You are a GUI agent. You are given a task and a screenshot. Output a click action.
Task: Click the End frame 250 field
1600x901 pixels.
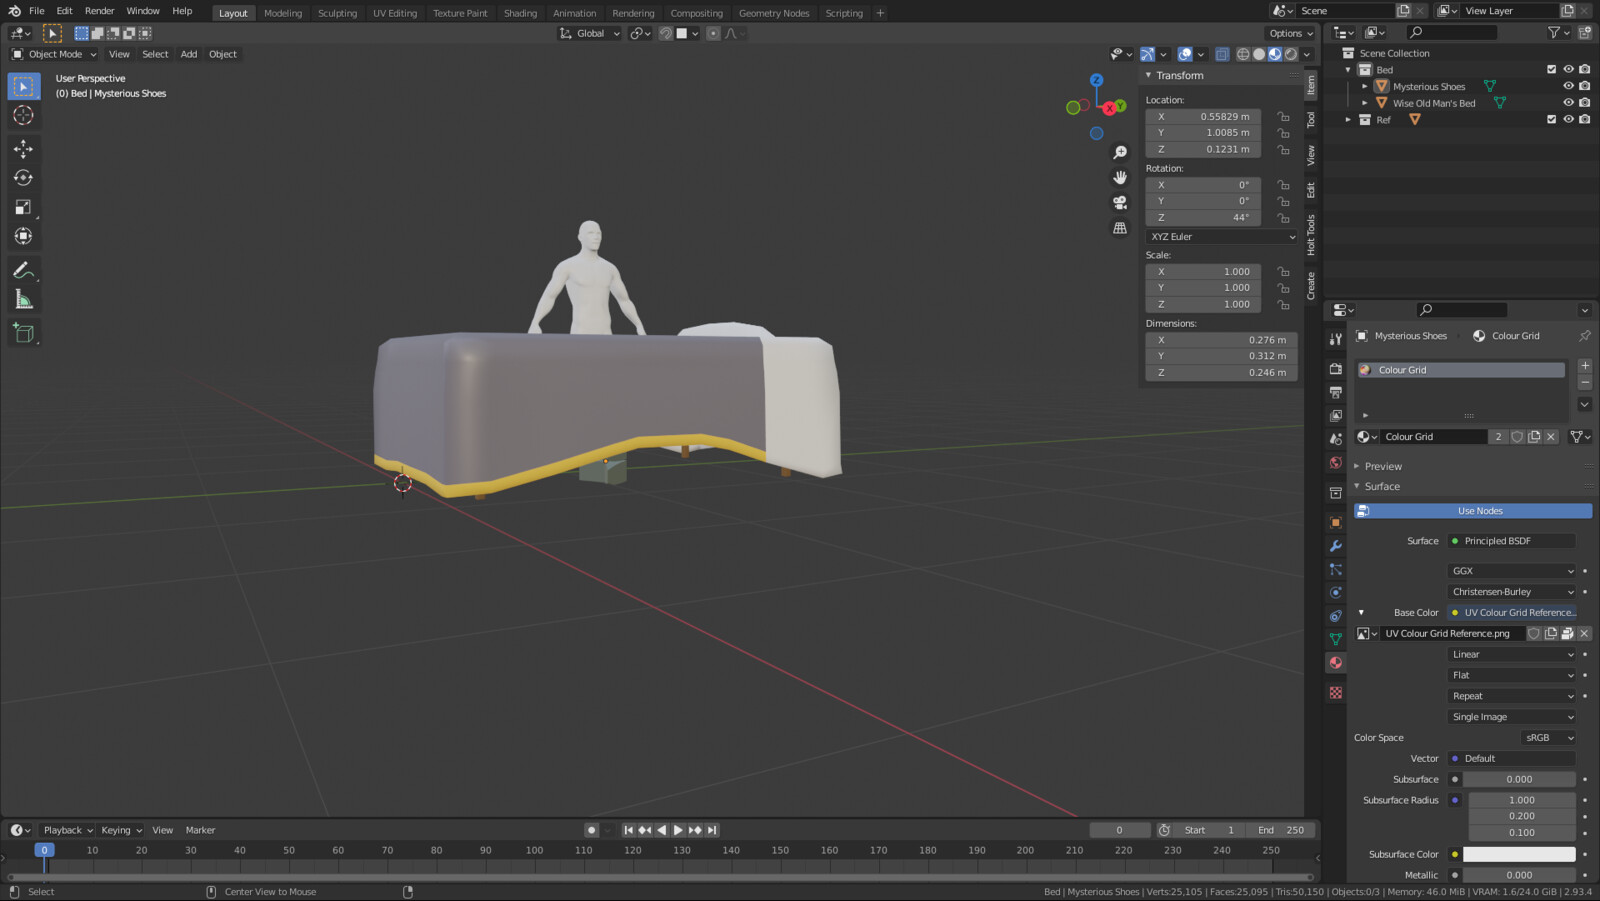[1280, 830]
